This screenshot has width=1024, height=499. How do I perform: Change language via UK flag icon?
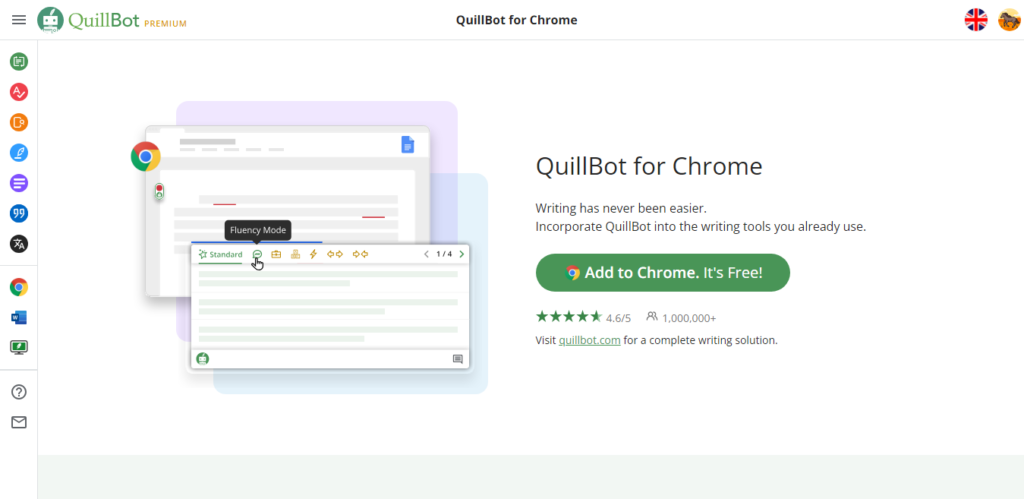pyautogui.click(x=976, y=20)
